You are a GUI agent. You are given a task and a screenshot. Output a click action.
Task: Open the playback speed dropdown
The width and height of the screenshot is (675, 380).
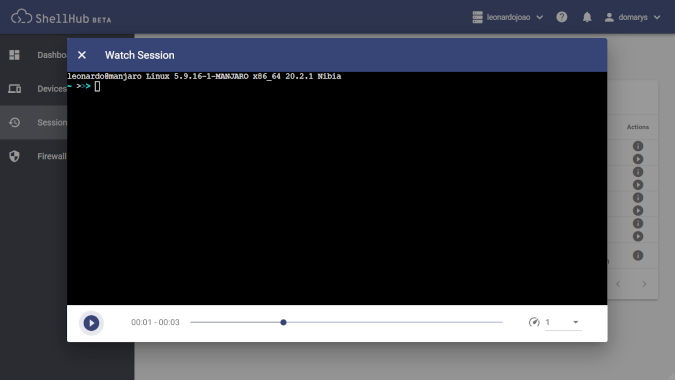tap(564, 322)
